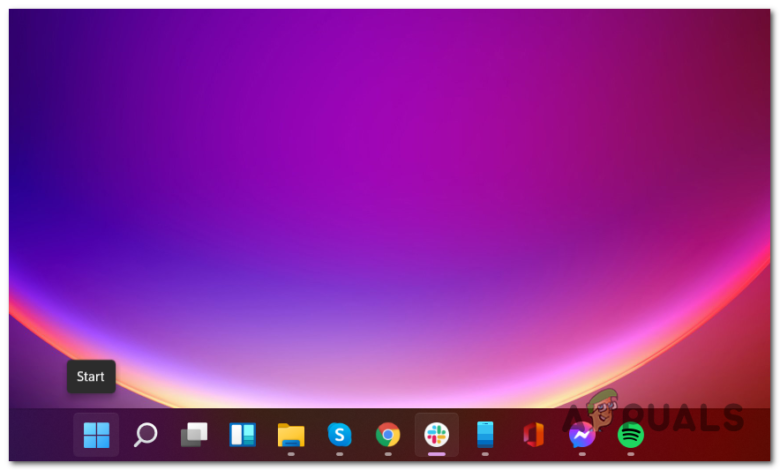Switch to the Slack app

click(436, 435)
